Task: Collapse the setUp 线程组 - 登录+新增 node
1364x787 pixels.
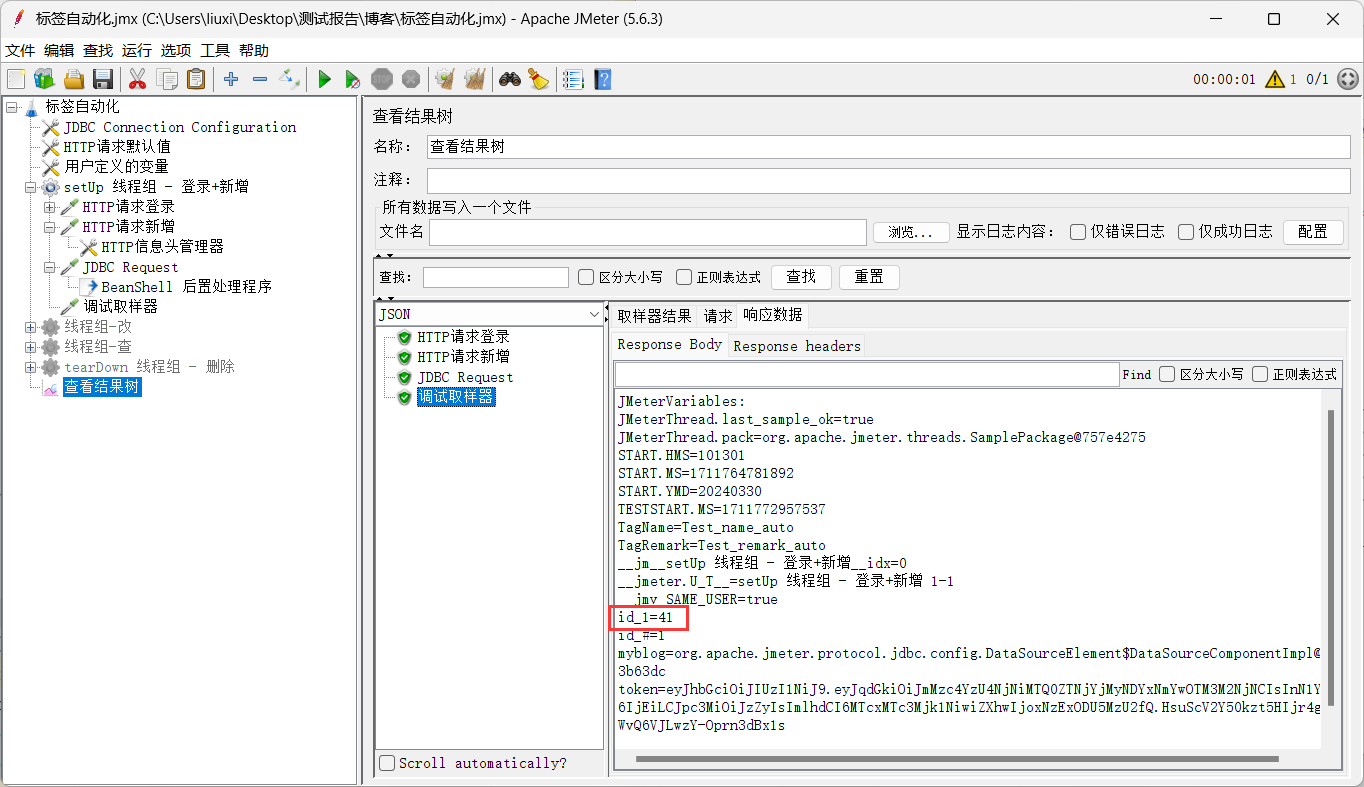Action: point(31,187)
